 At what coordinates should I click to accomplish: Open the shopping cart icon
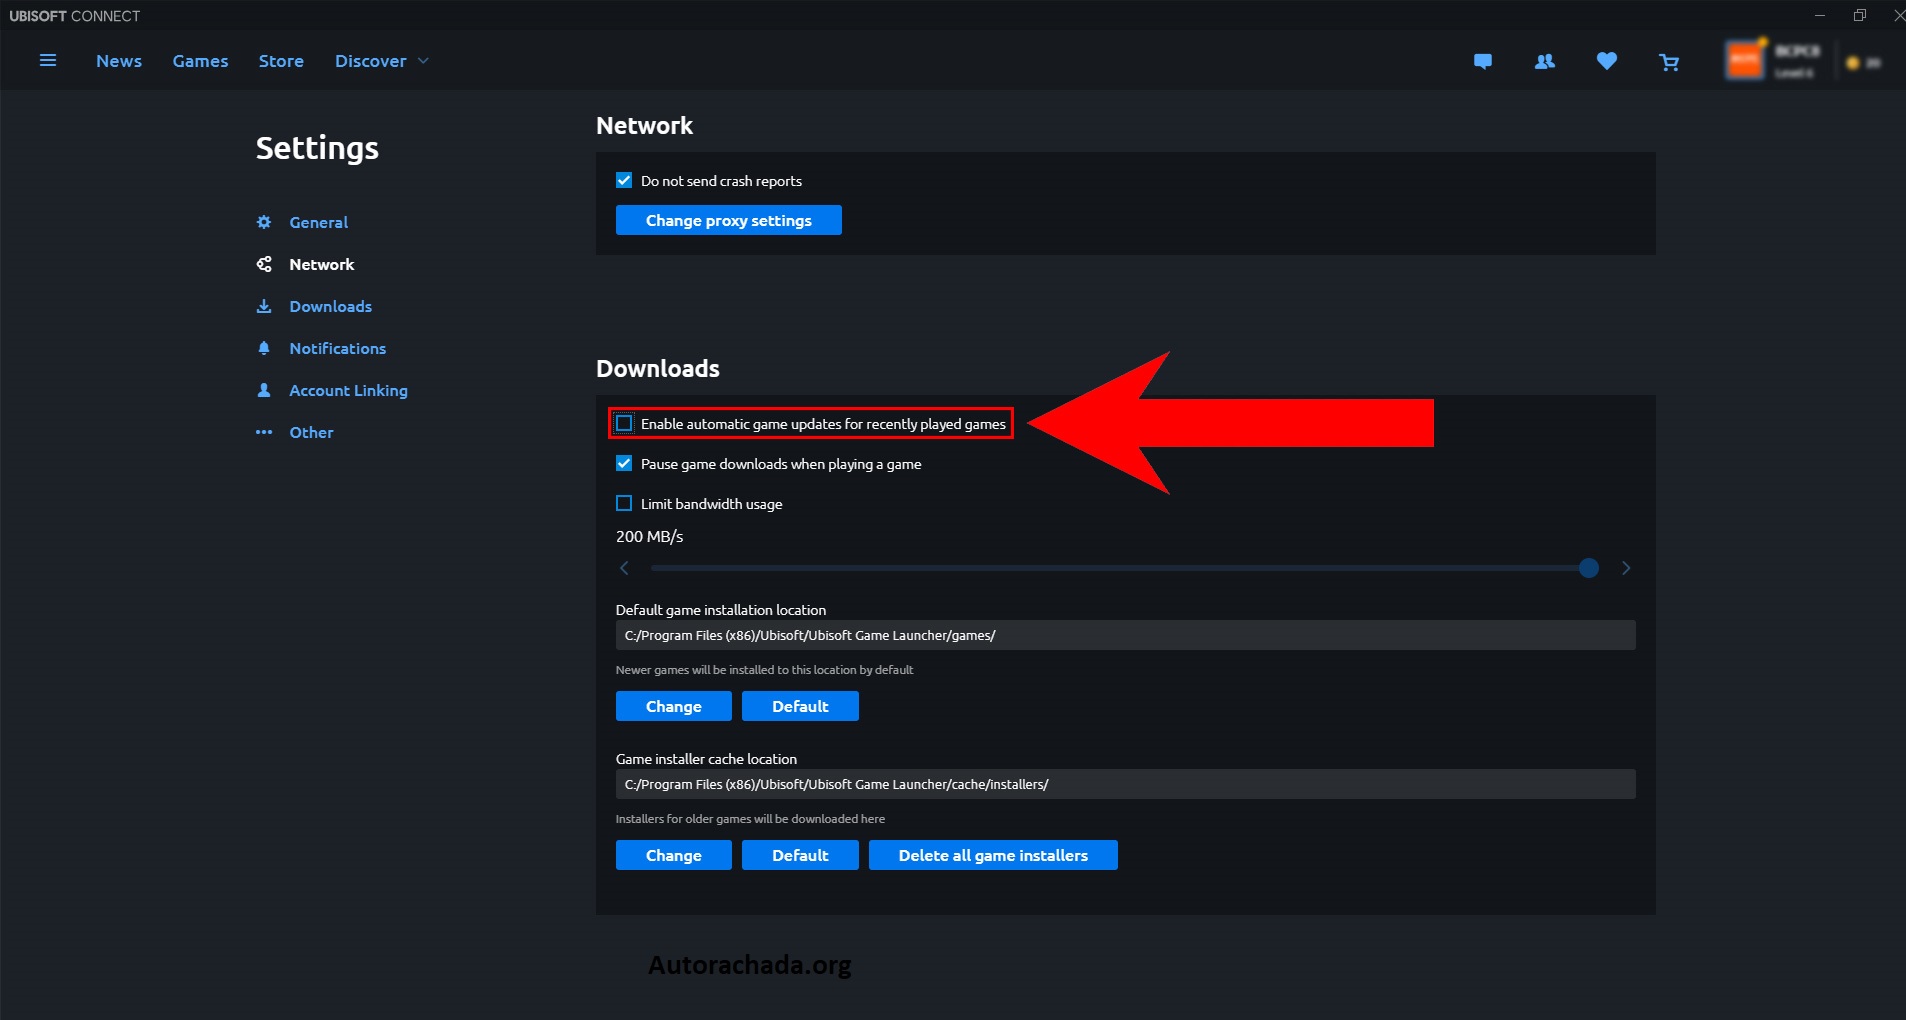tap(1669, 62)
